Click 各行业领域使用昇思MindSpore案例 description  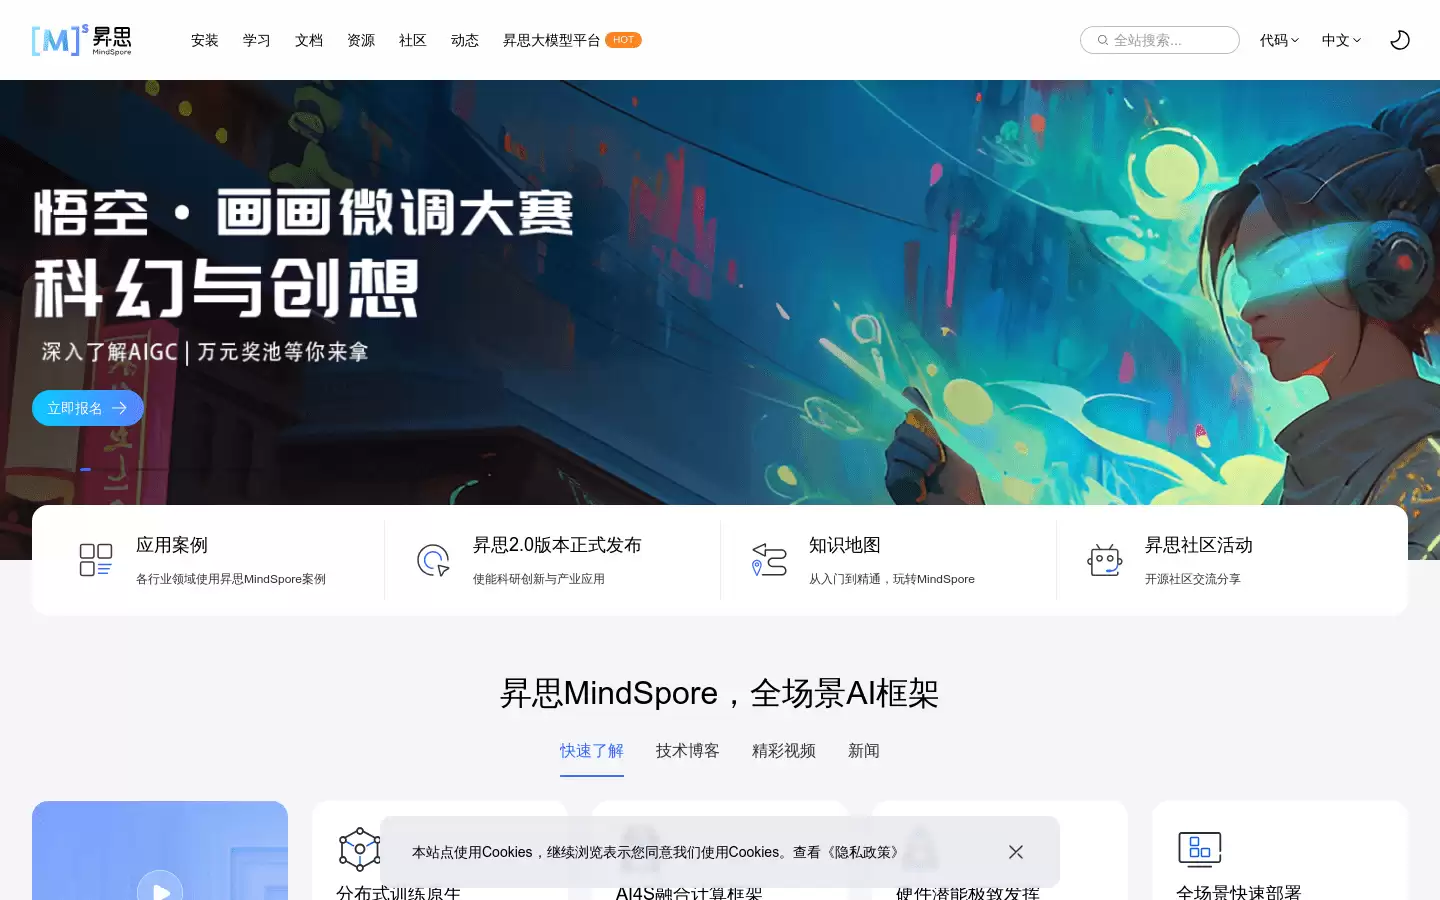(231, 579)
